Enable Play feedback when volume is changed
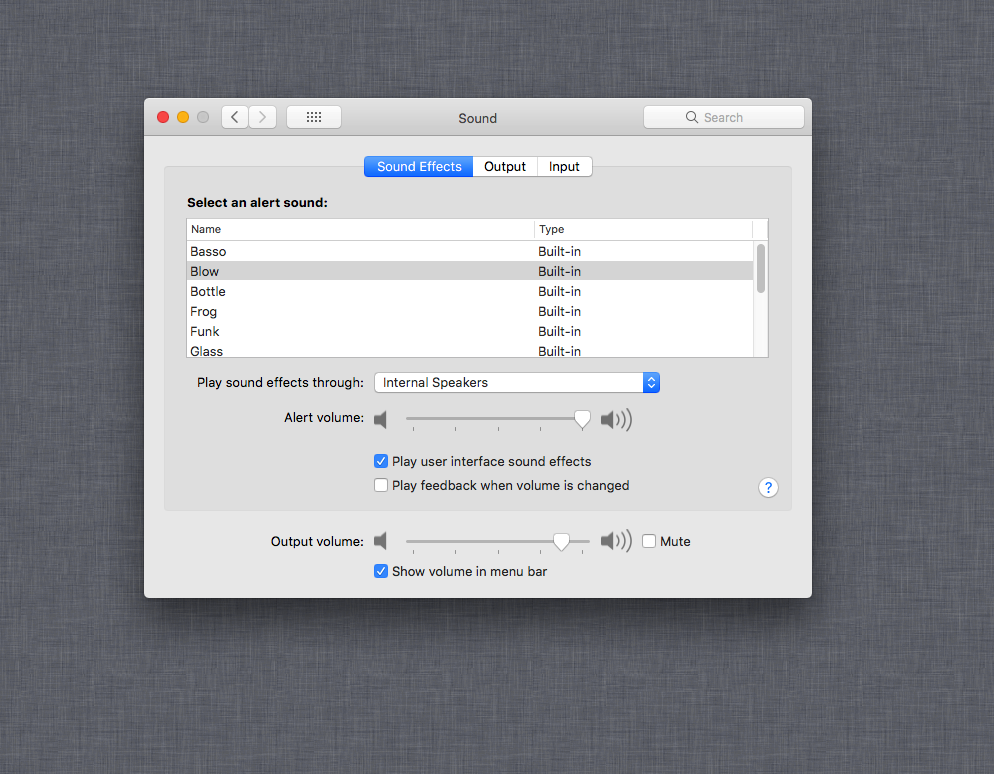This screenshot has height=774, width=994. tap(381, 486)
